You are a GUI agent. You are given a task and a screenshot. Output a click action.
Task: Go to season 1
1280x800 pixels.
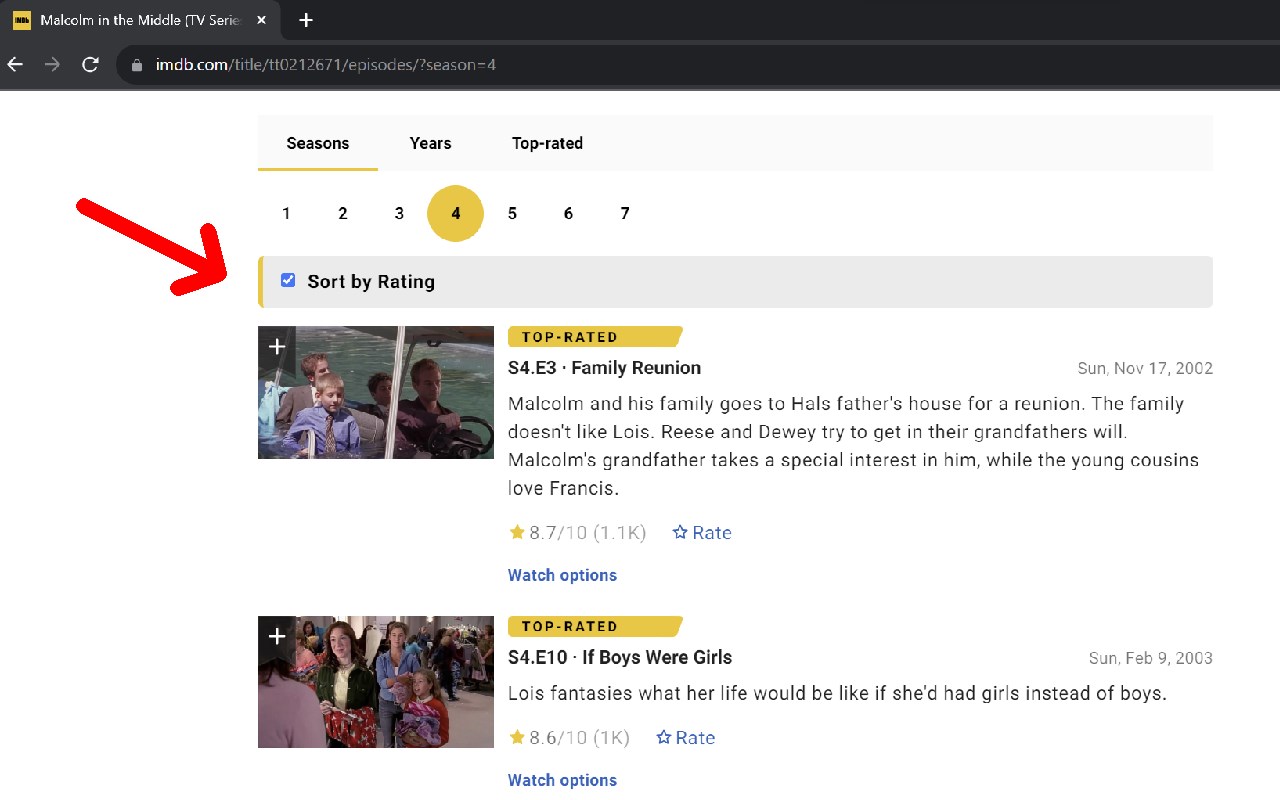tap(286, 213)
